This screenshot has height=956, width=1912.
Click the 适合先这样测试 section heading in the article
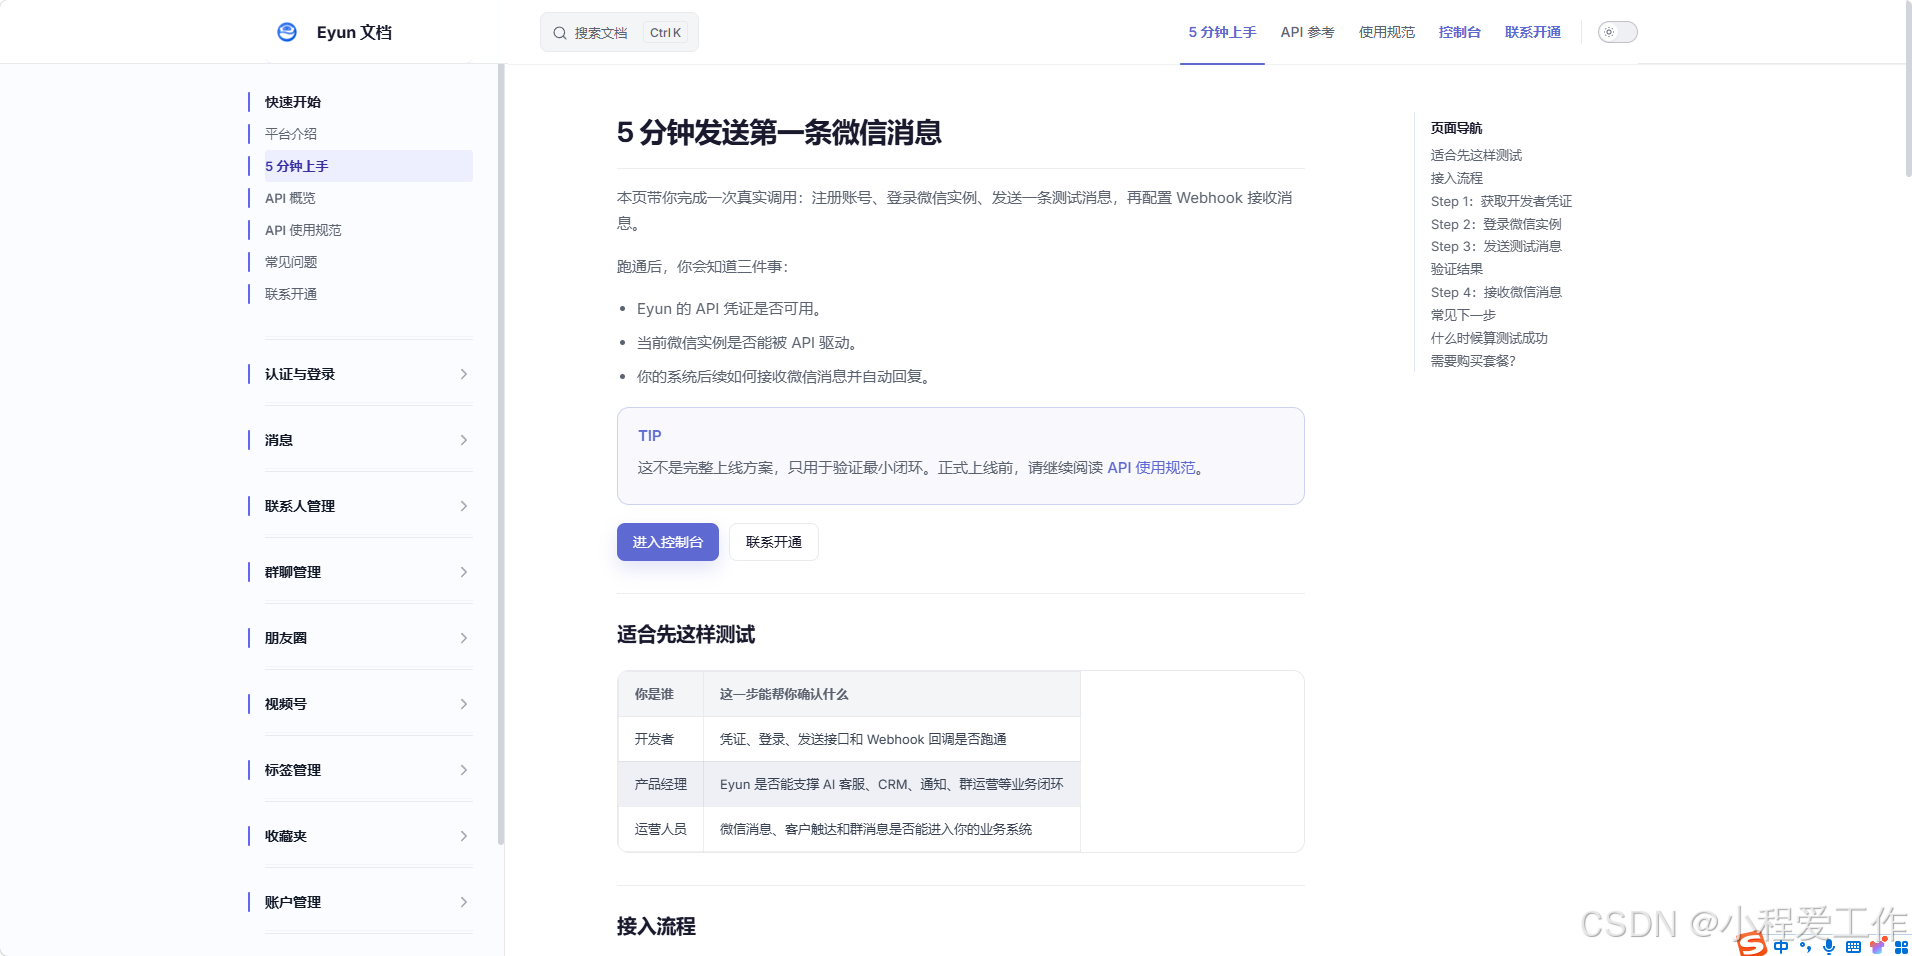pos(686,635)
